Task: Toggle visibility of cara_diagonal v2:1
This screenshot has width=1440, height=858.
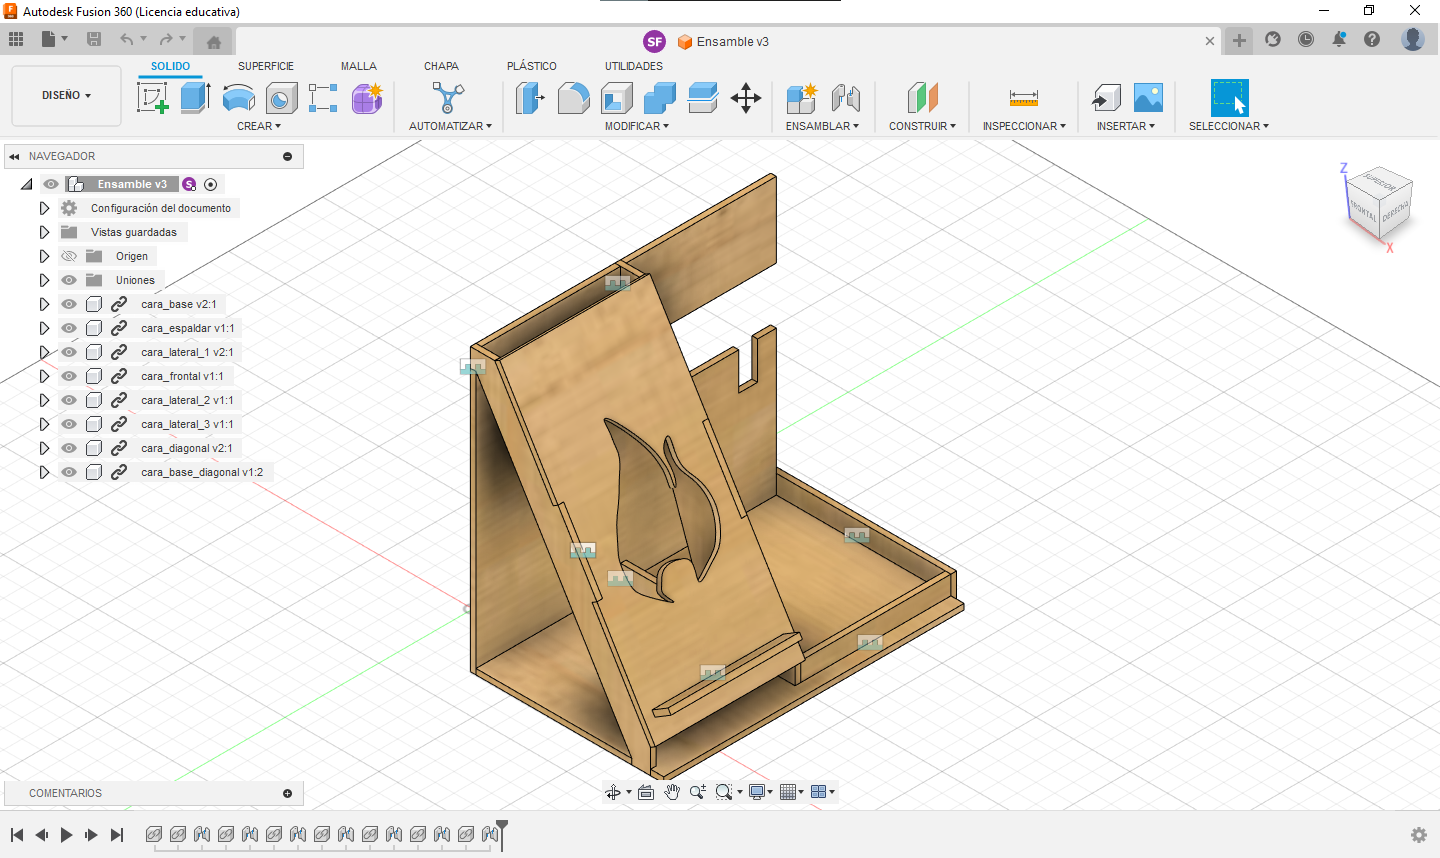Action: 69,448
